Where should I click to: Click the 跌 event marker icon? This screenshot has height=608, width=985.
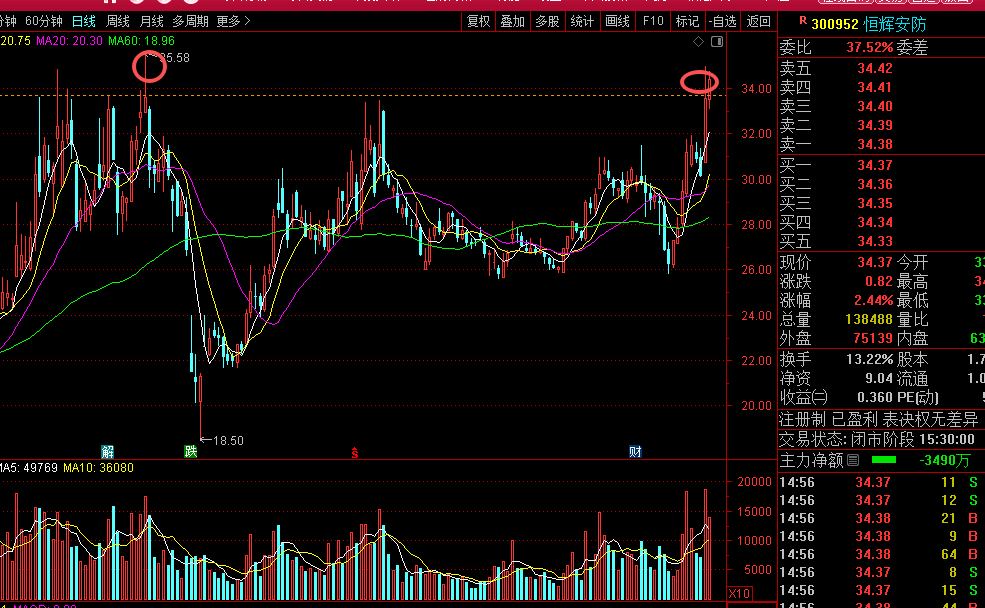190,451
